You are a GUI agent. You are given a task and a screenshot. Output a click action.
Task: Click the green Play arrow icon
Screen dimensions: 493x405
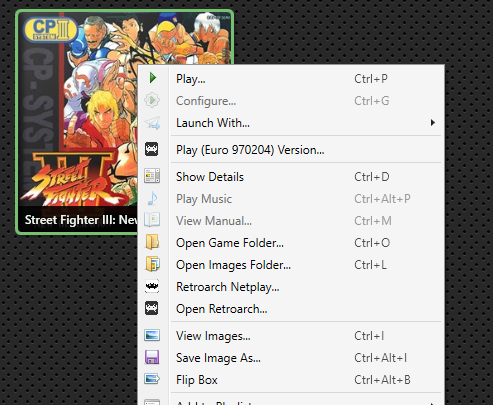tap(153, 78)
